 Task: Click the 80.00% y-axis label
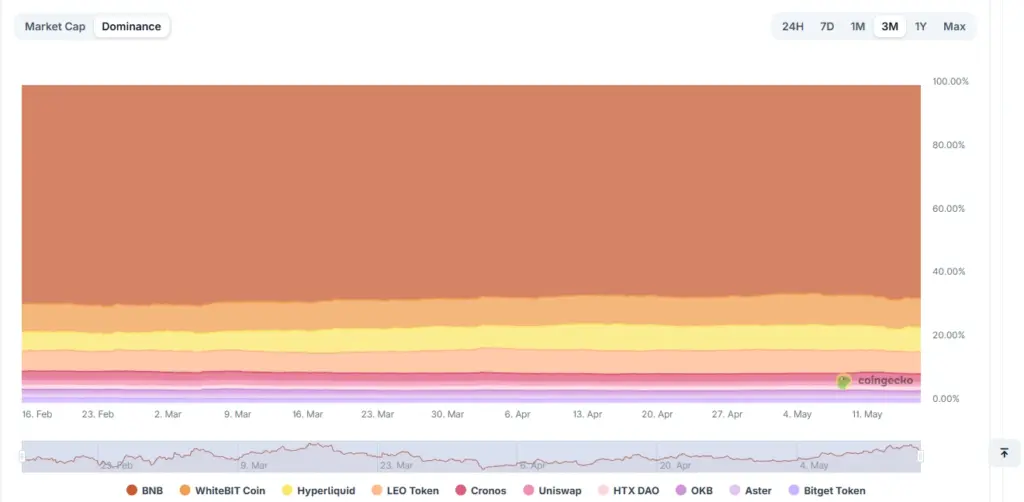949,145
